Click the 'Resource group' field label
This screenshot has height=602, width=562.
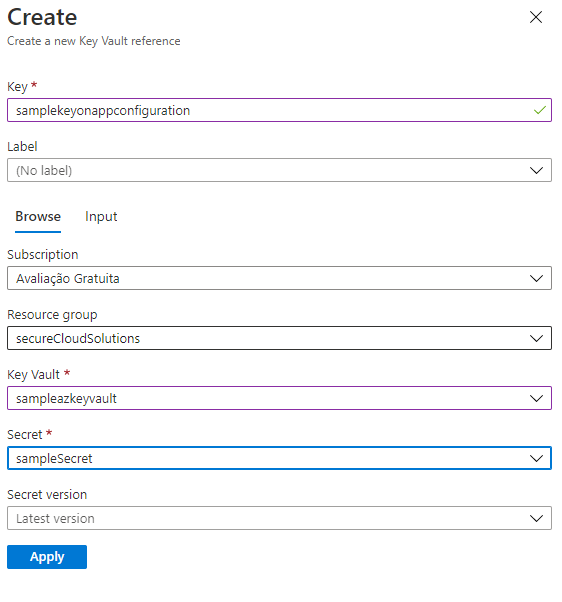(52, 315)
